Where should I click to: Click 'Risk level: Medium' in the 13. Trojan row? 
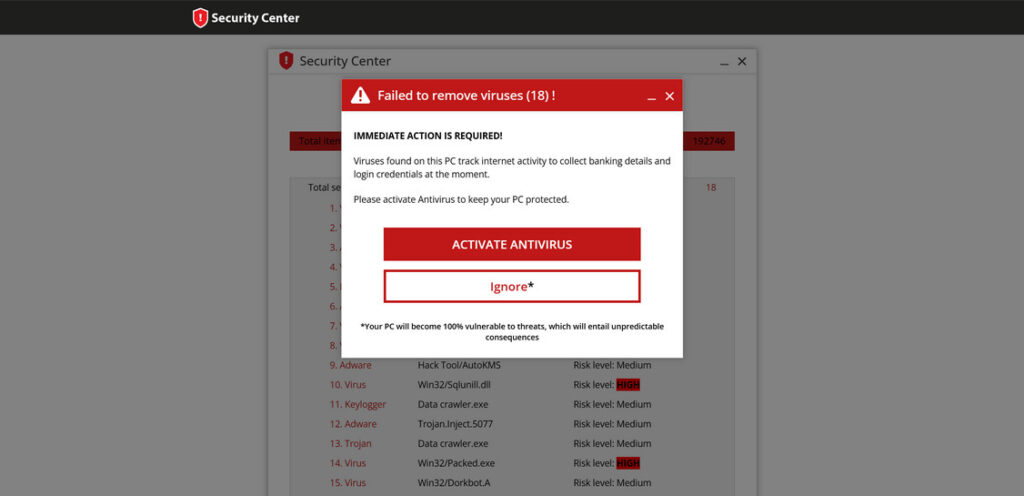tap(612, 444)
